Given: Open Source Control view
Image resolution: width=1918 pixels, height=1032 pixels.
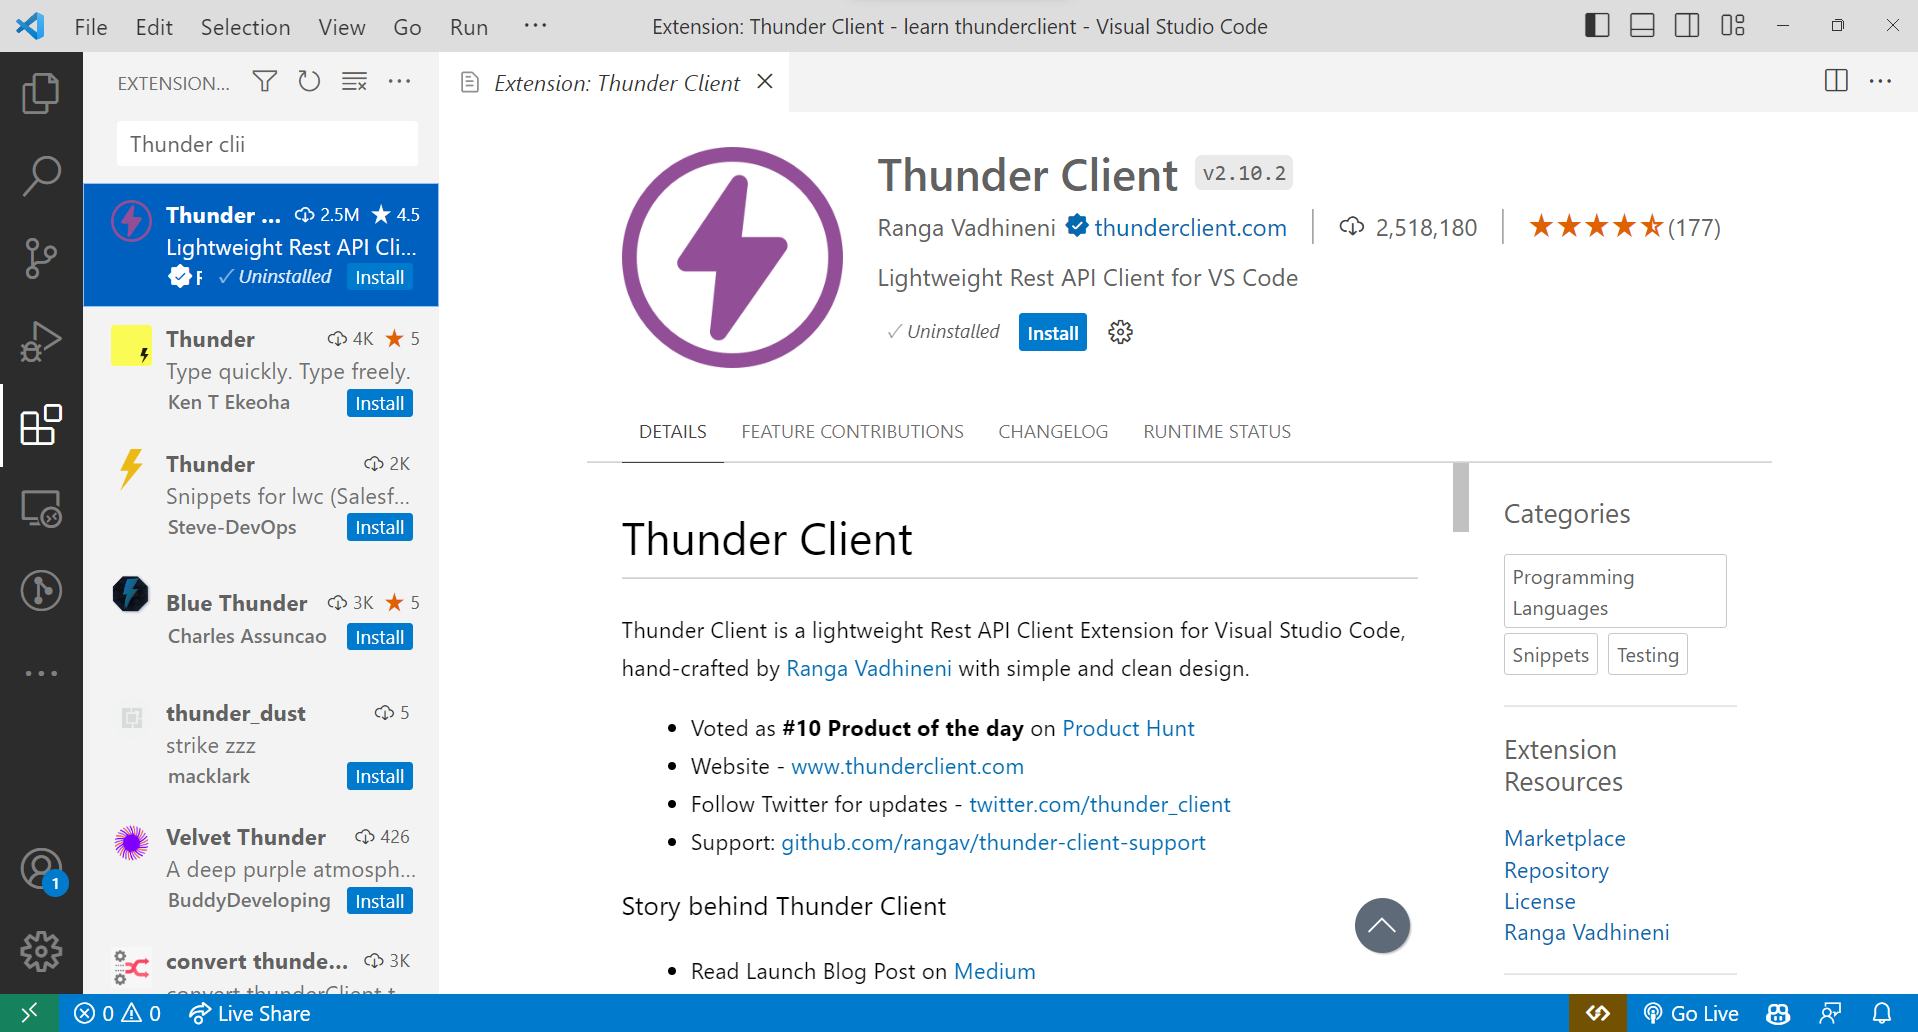Looking at the screenshot, I should pyautogui.click(x=41, y=259).
